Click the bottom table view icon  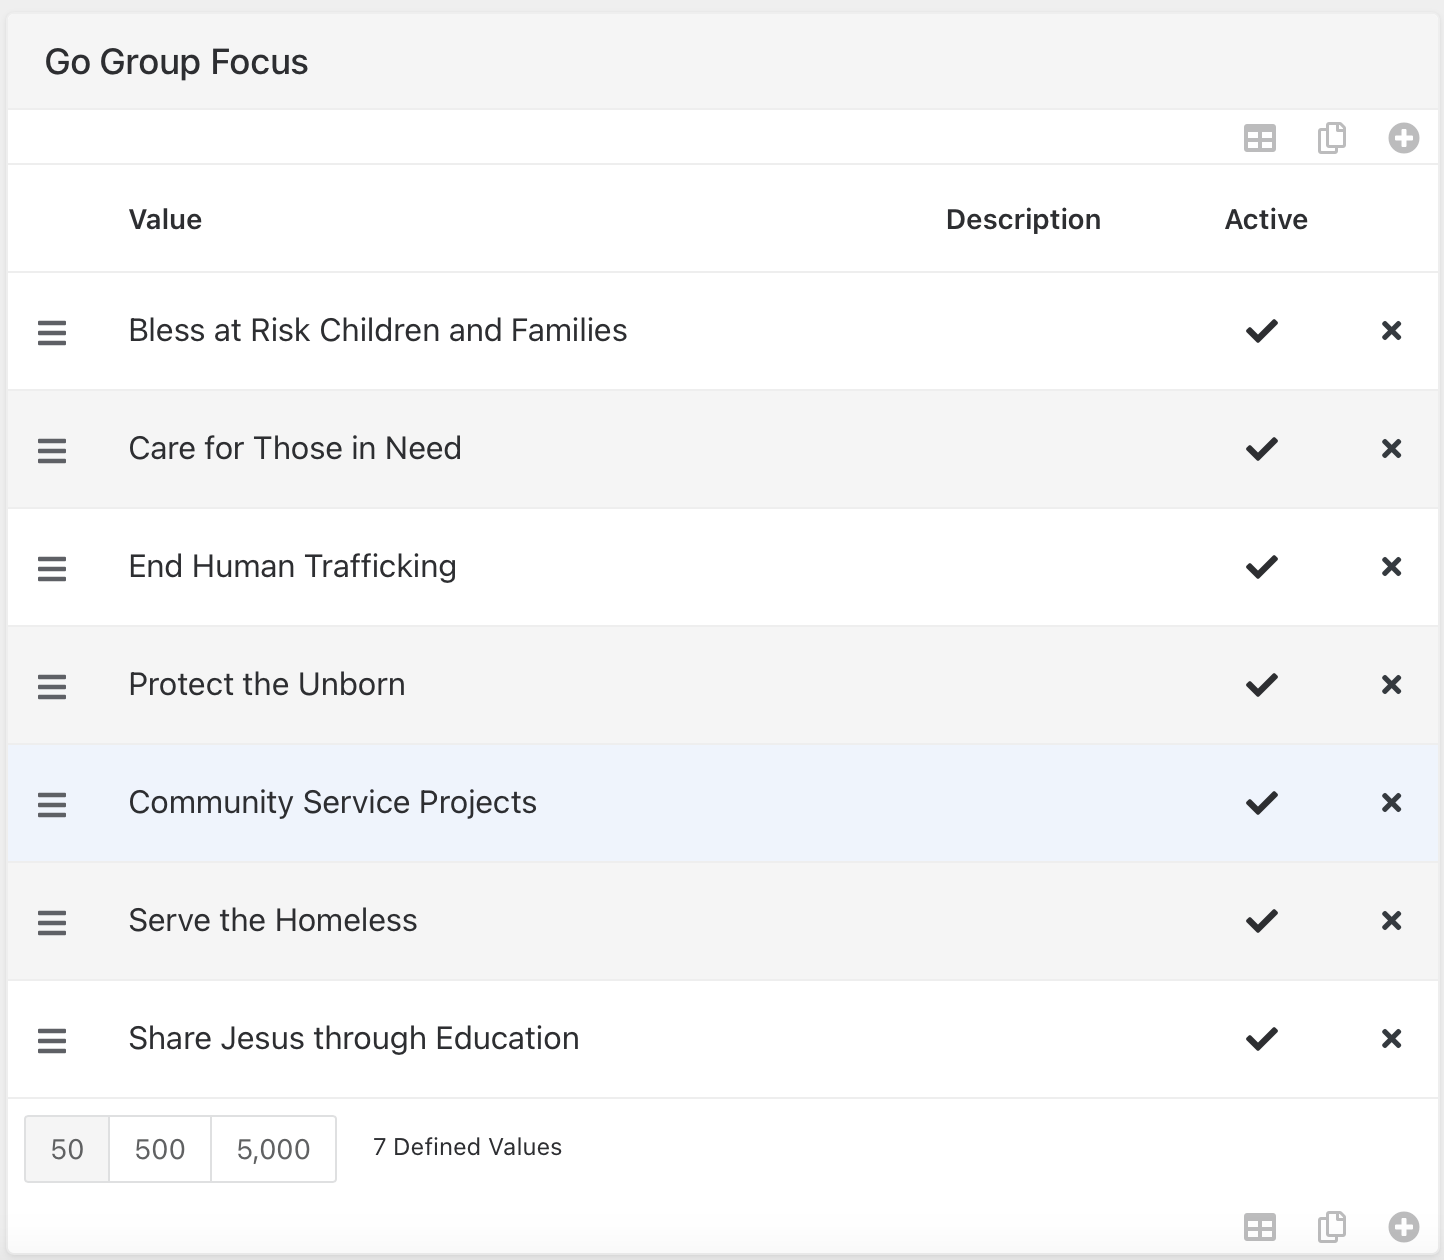(x=1260, y=1227)
